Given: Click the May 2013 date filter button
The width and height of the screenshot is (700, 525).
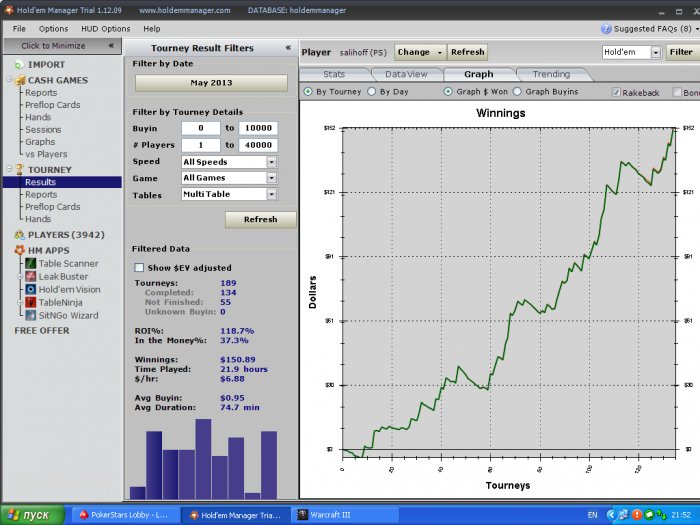Looking at the screenshot, I should [x=211, y=83].
